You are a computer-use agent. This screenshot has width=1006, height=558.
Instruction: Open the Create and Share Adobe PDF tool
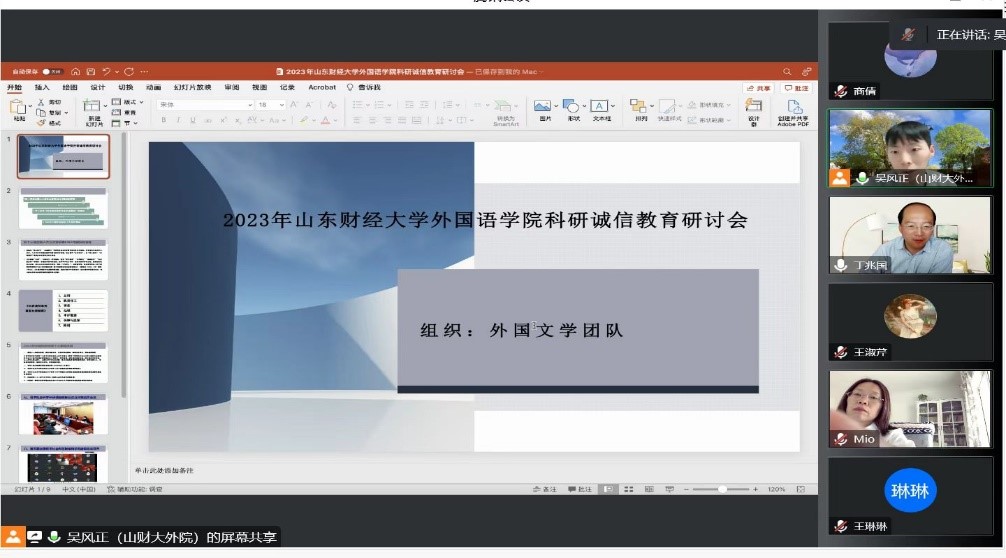(794, 108)
